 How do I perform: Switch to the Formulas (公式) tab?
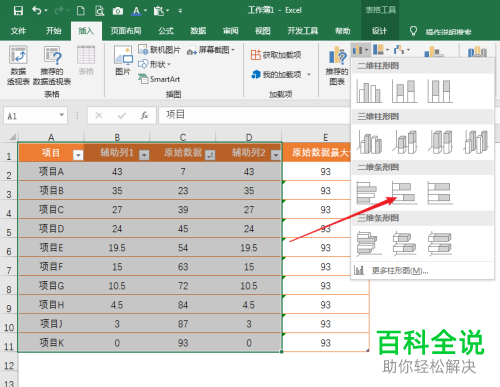click(166, 31)
